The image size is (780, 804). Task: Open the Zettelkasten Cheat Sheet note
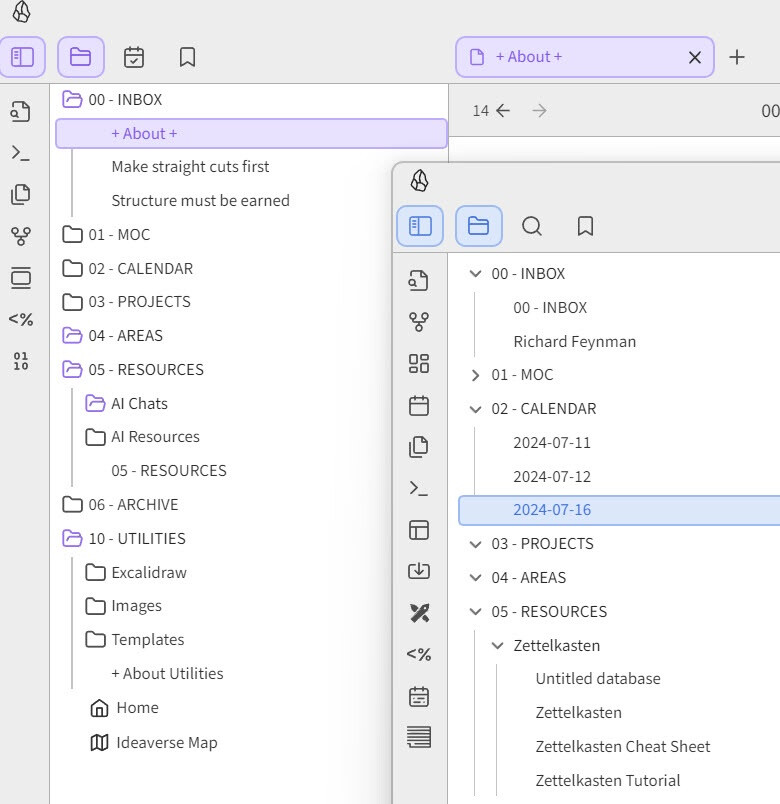(622, 747)
